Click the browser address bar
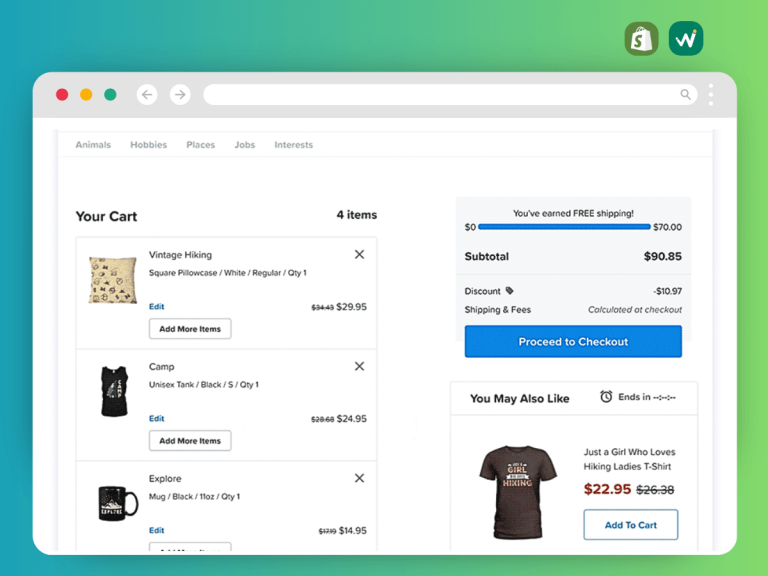The height and width of the screenshot is (576, 768). tap(450, 95)
